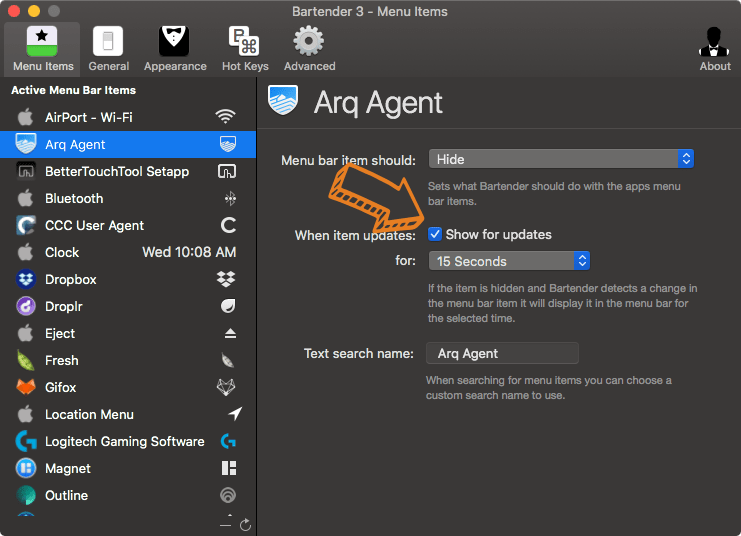Viewport: 741px width, 536px height.
Task: Select the Bluetooth list item
Action: coord(128,199)
